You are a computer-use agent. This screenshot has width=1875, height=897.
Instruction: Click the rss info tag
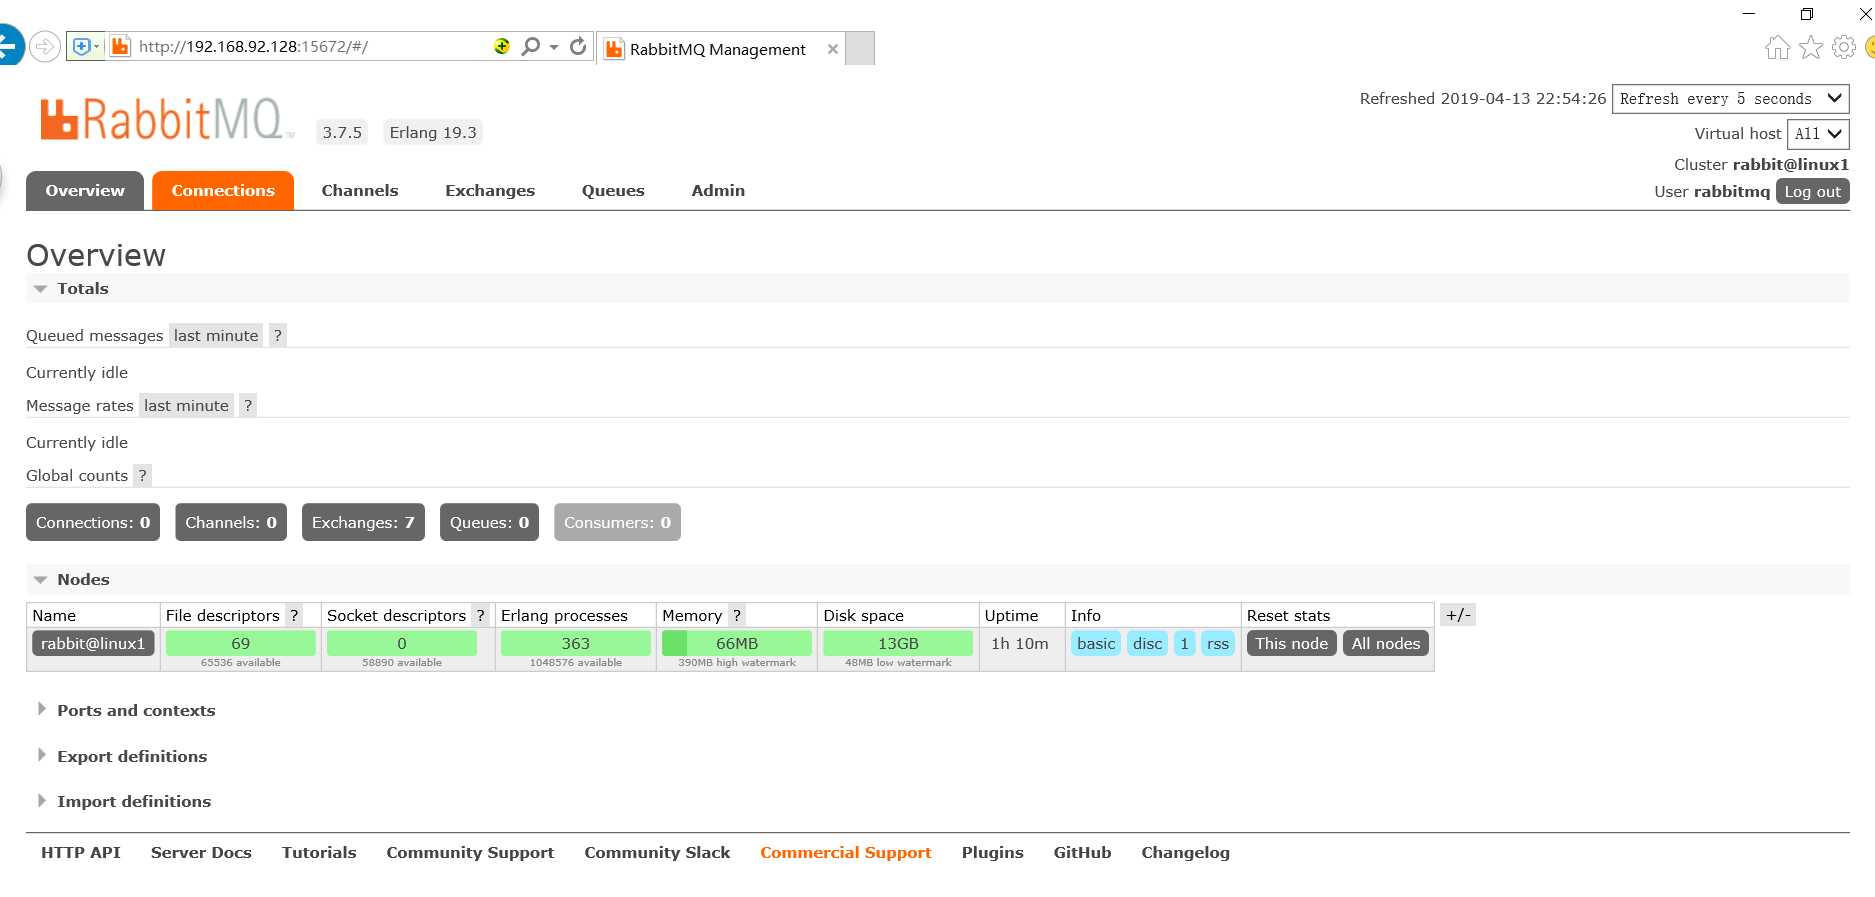(1218, 644)
